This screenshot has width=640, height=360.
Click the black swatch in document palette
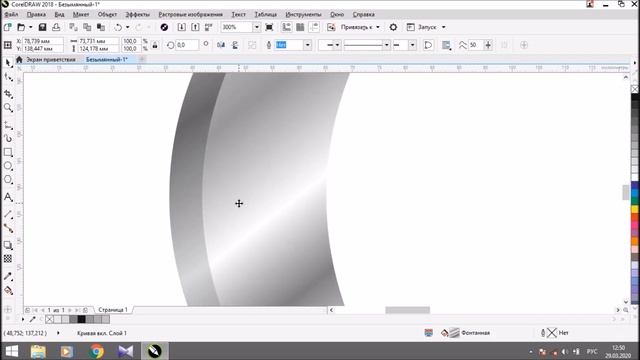click(x=82, y=319)
